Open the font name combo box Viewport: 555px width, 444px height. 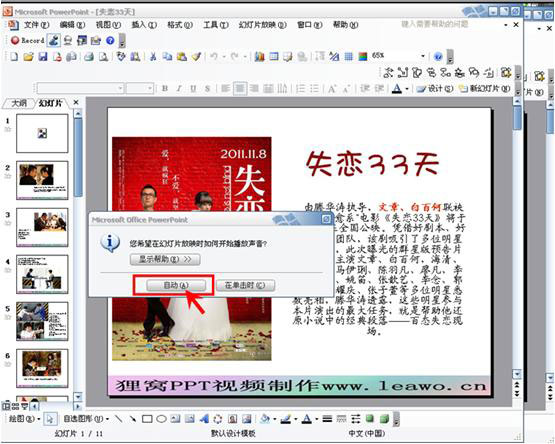tap(80, 88)
